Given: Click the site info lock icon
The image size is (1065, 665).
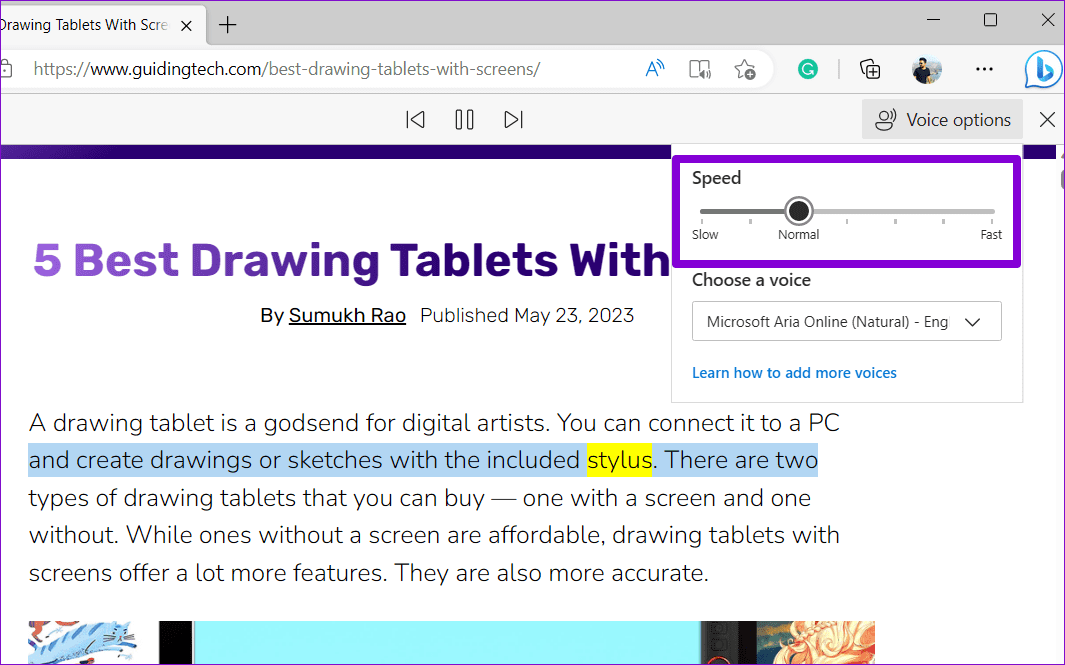Looking at the screenshot, I should 5,69.
